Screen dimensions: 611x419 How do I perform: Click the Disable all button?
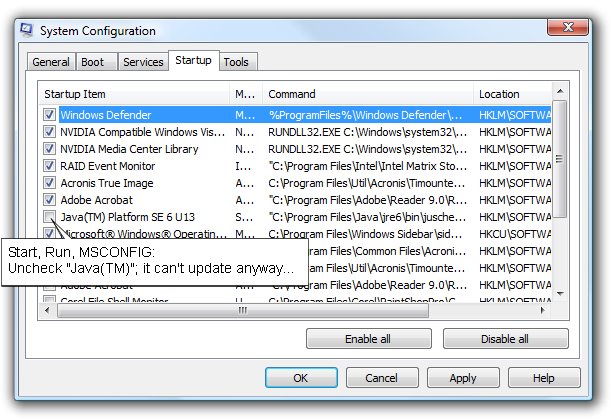click(505, 339)
